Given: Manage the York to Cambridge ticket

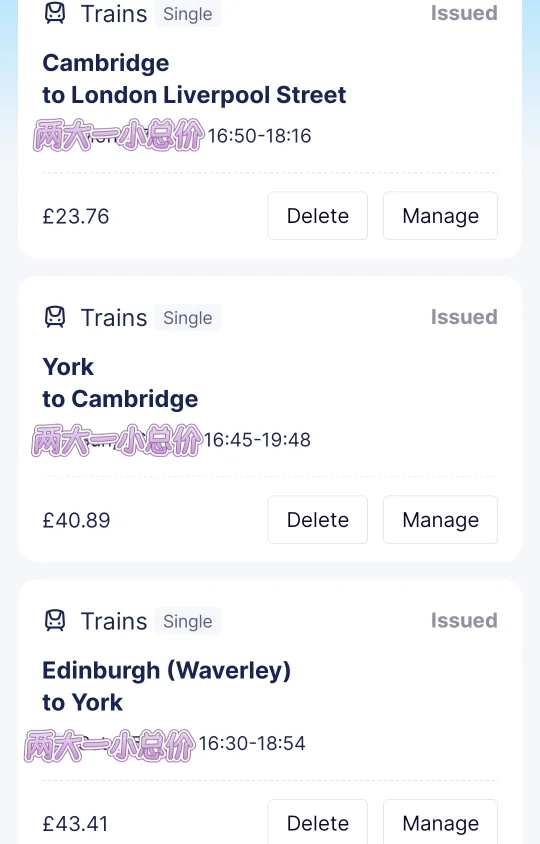Looking at the screenshot, I should point(440,519).
